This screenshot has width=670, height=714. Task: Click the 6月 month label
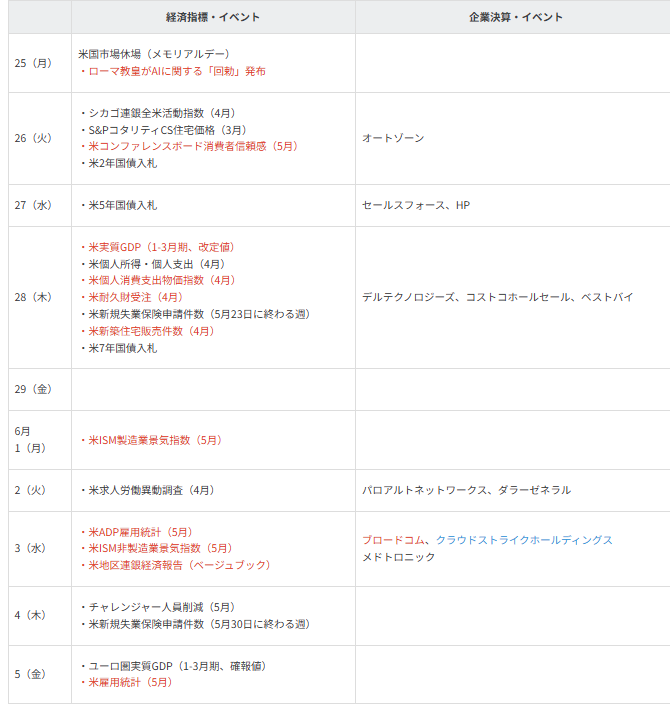coord(22,431)
